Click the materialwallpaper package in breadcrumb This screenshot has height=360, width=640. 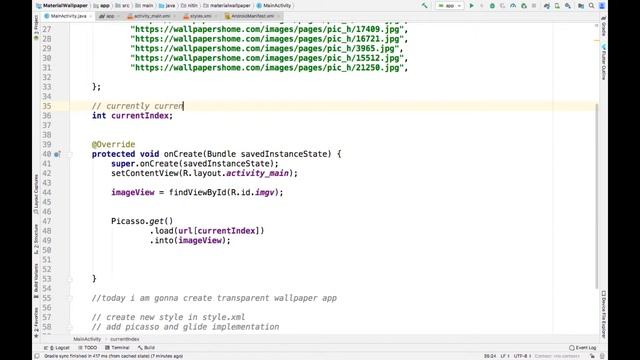[227, 6]
